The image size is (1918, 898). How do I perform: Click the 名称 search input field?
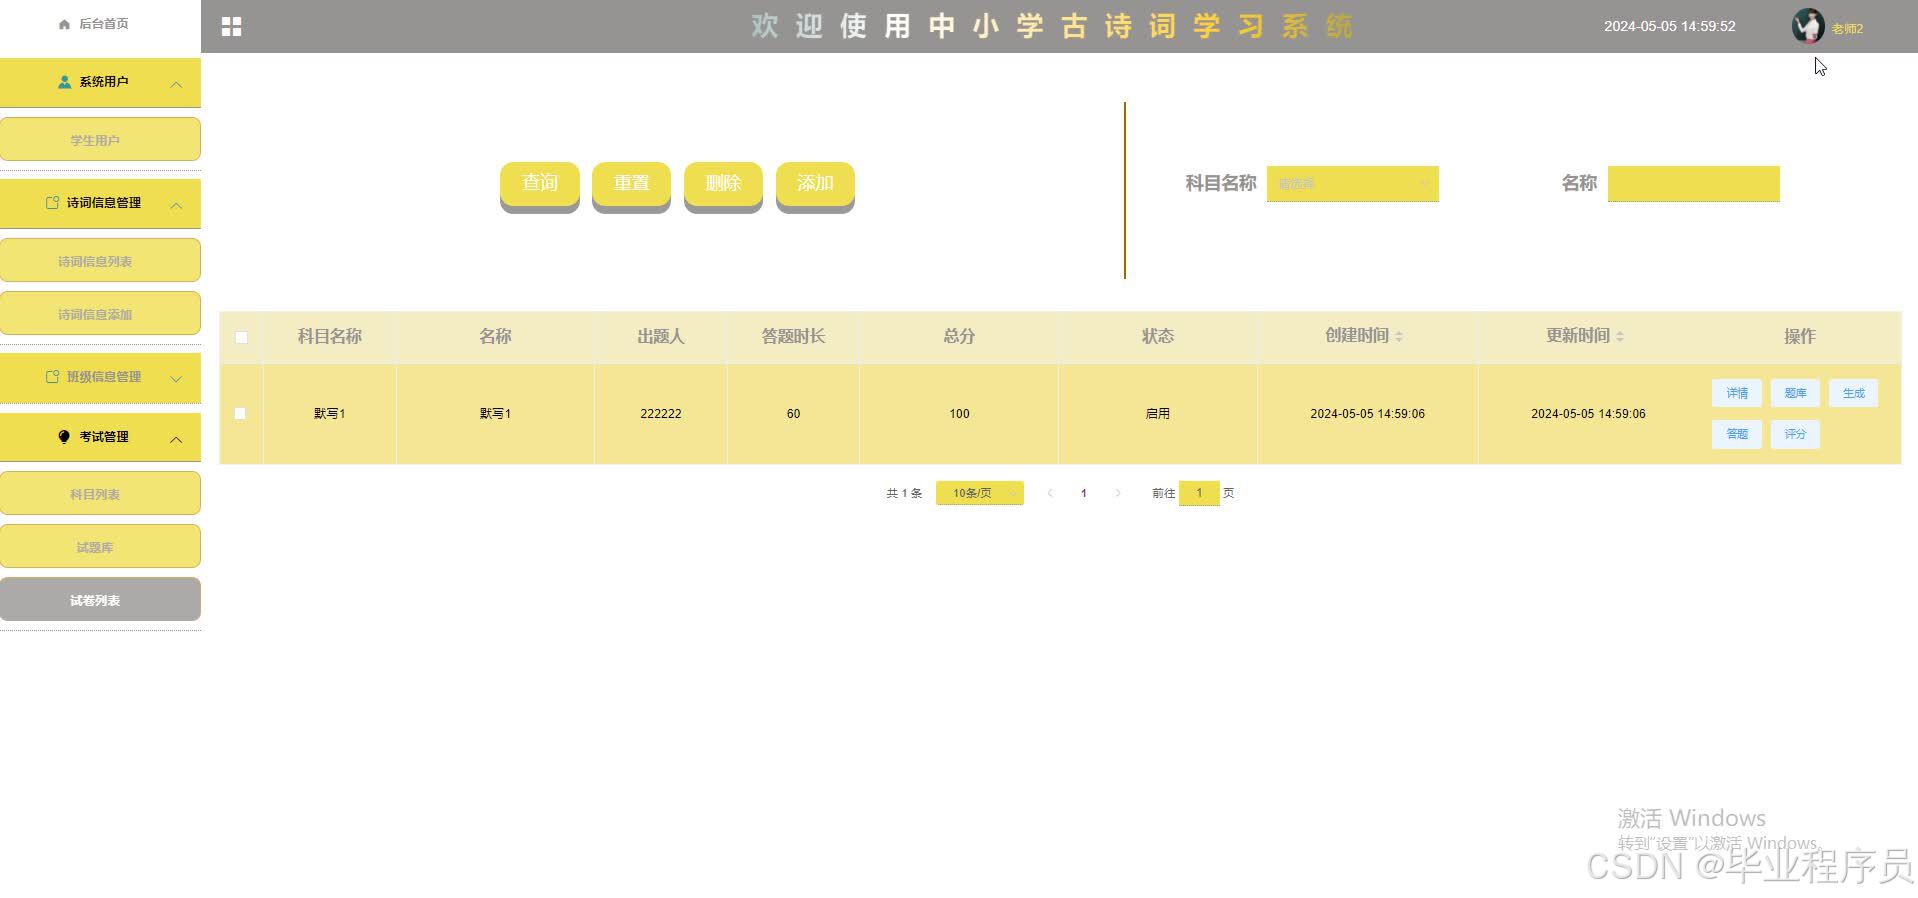[1693, 184]
